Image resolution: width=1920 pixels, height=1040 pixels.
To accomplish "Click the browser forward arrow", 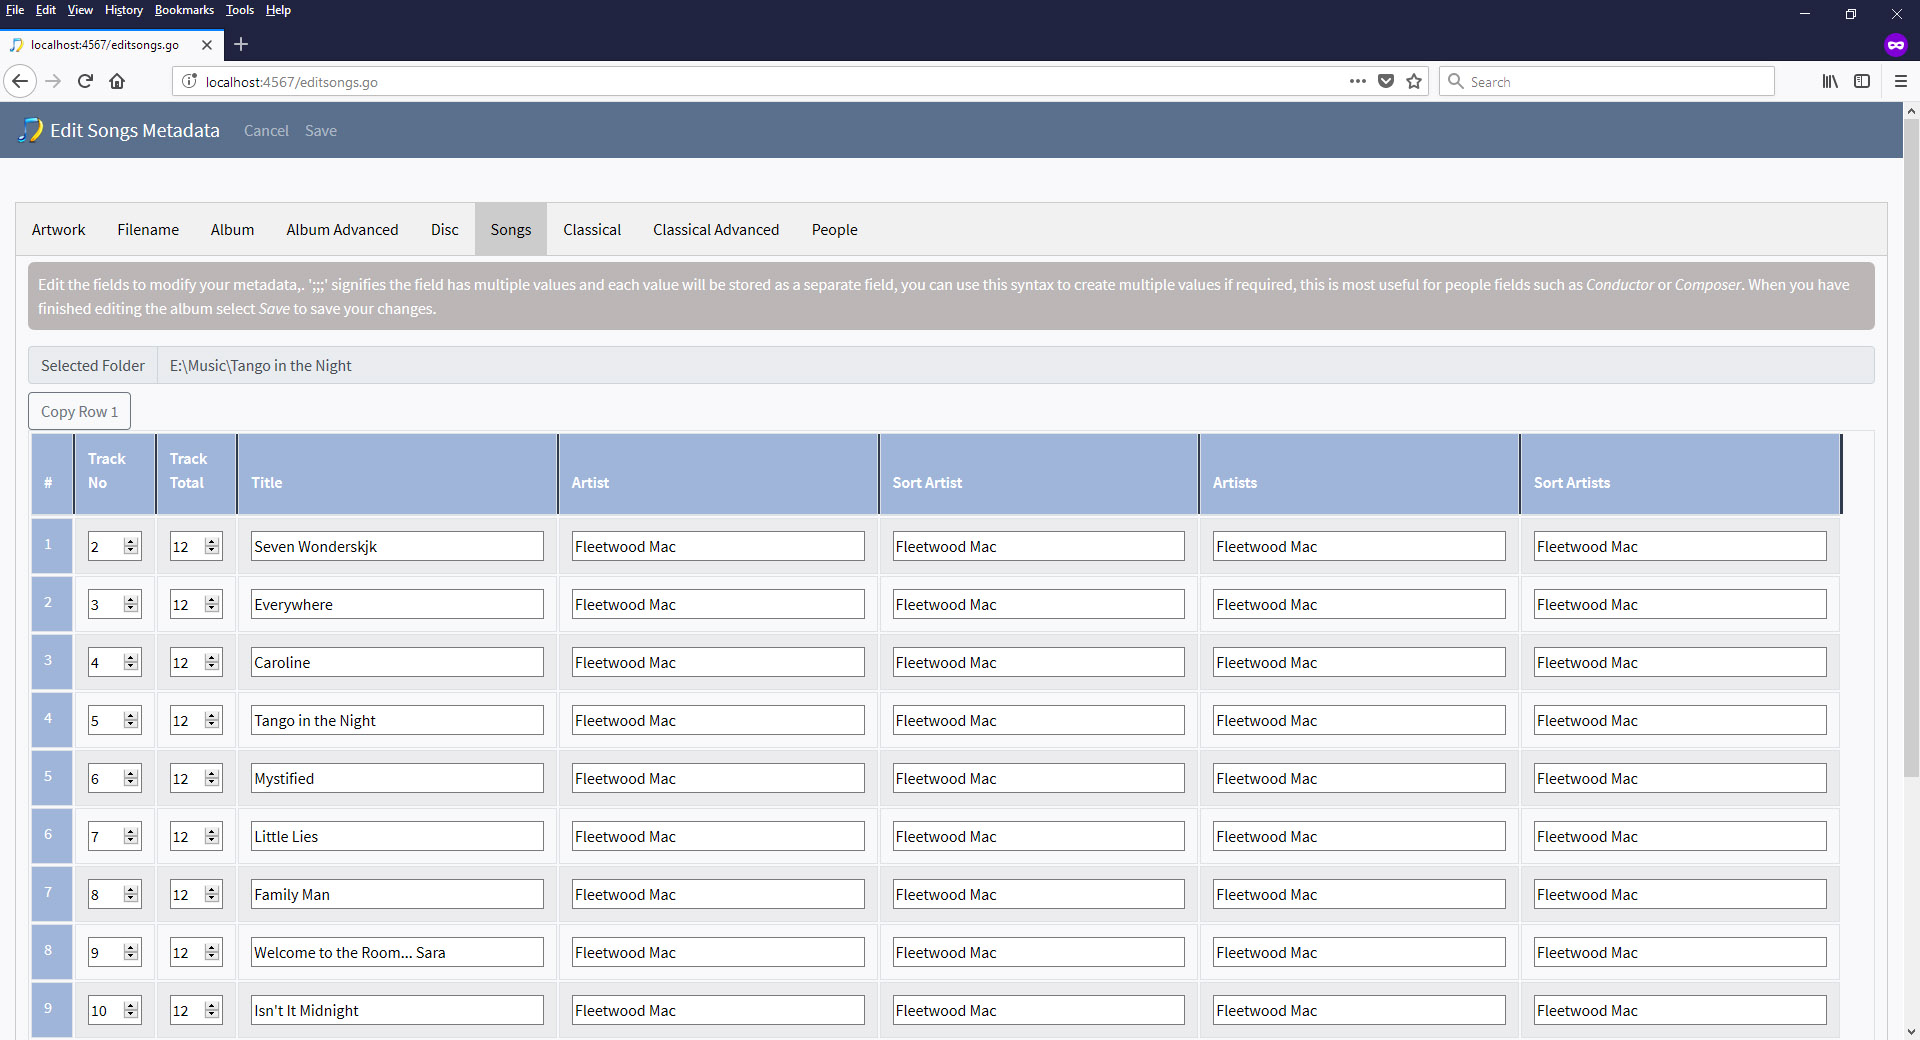I will 53,82.
